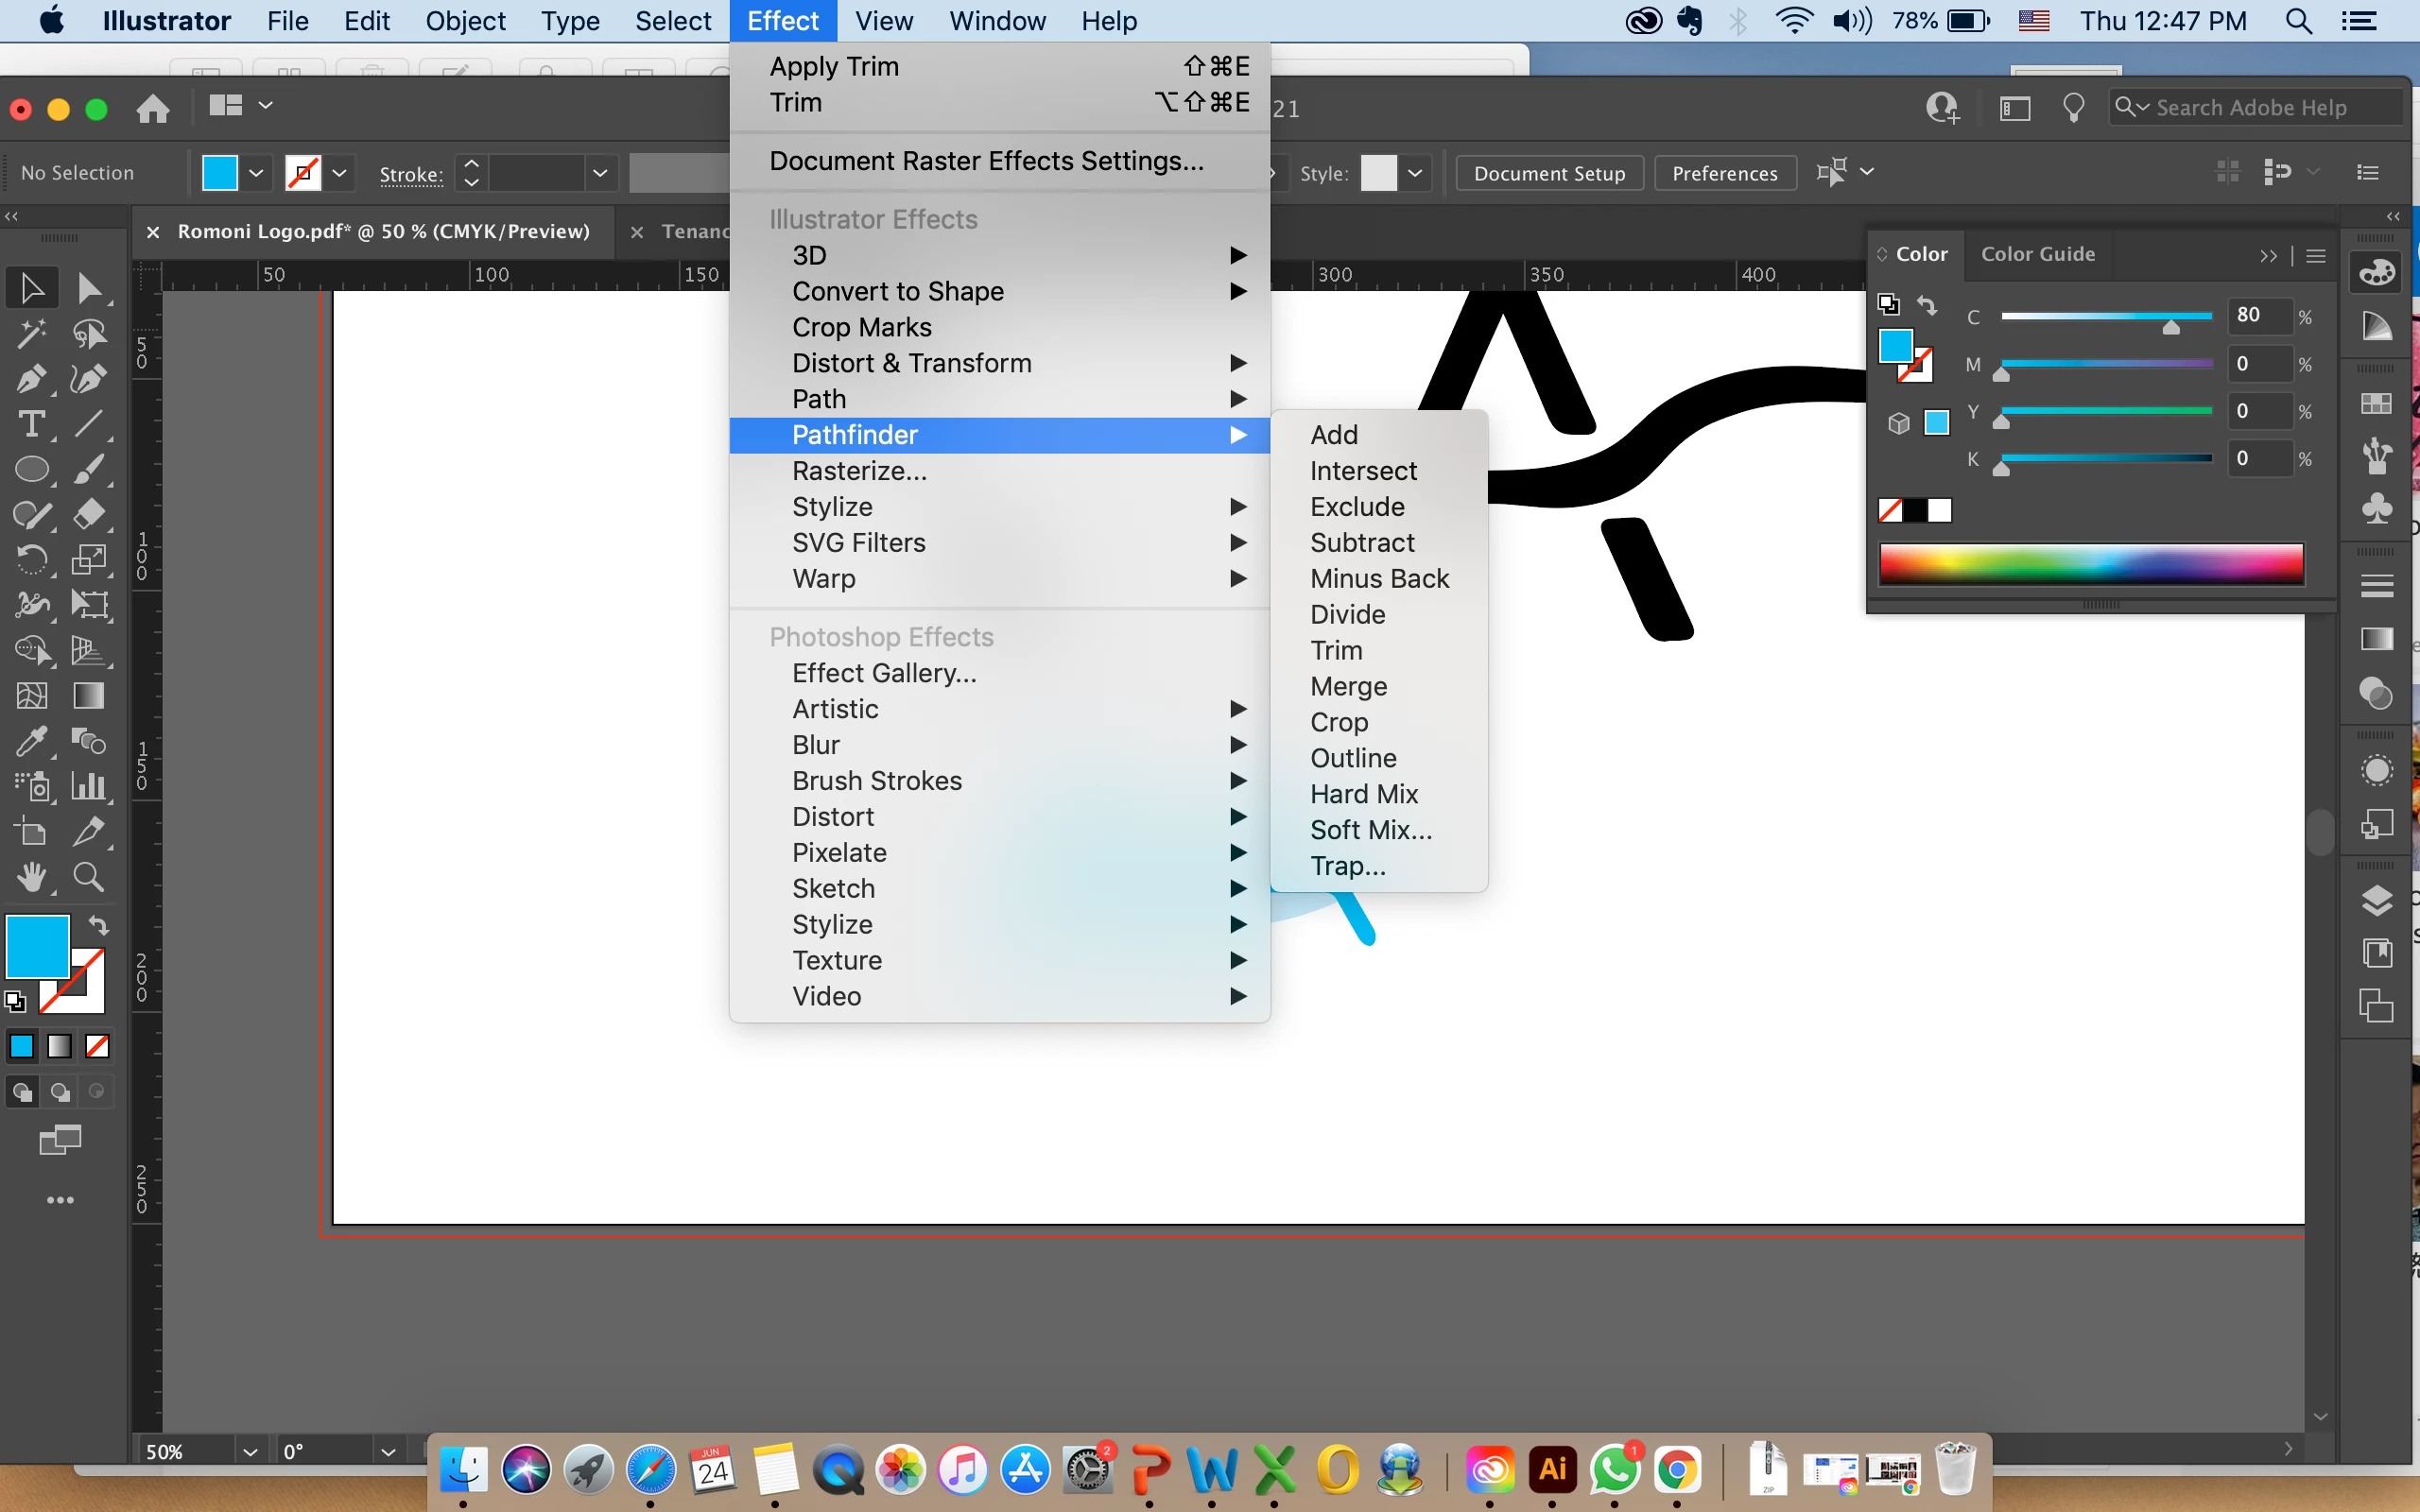Select the Pen tool
The width and height of the screenshot is (2420, 1512).
point(30,379)
